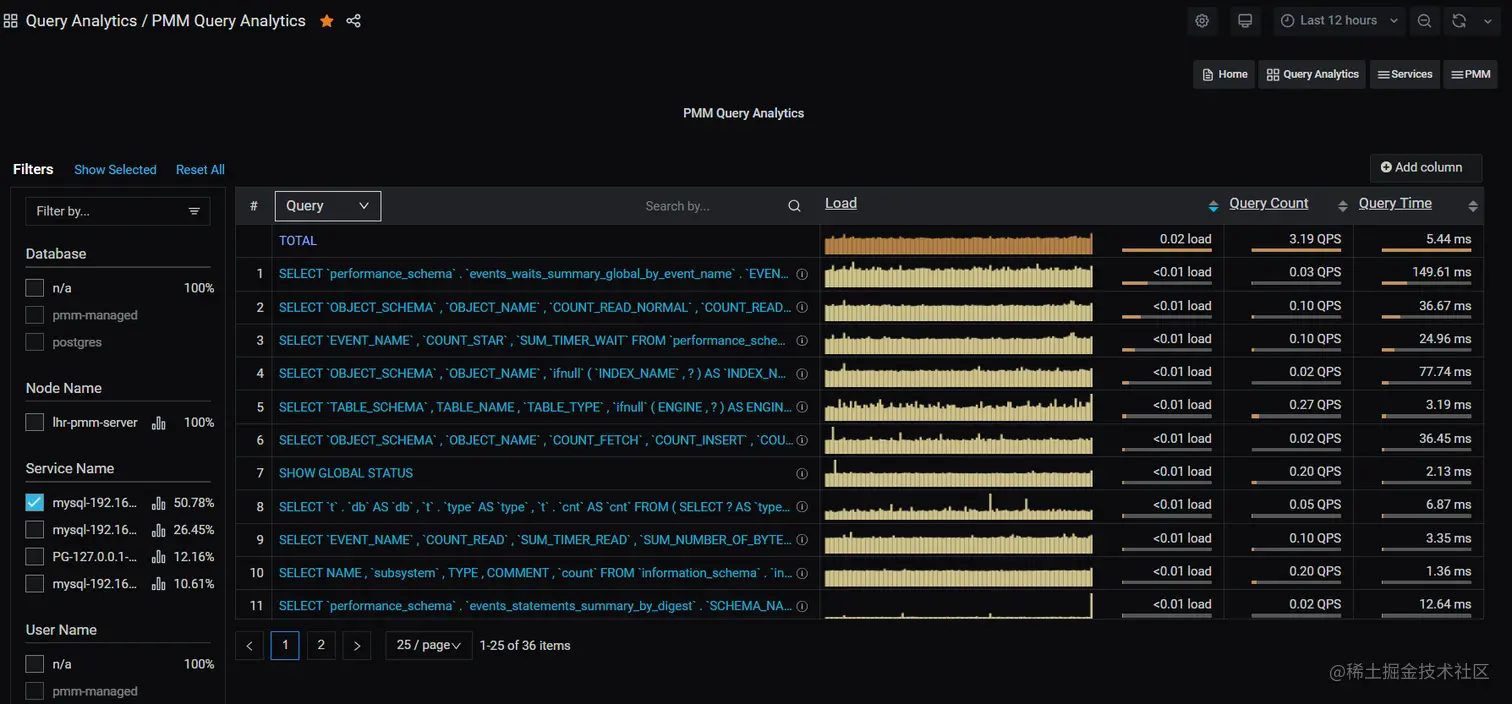
Task: Click TOTAL load sparkline graph
Action: tap(958, 243)
